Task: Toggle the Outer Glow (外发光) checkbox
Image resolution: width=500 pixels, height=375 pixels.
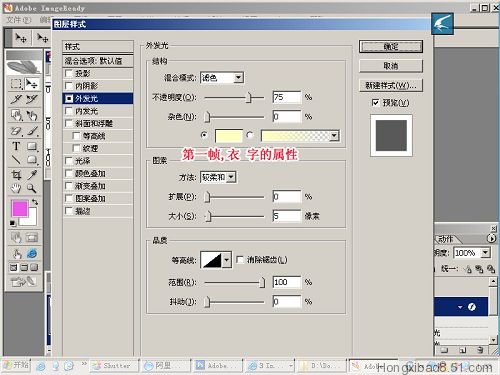Action: click(x=69, y=98)
